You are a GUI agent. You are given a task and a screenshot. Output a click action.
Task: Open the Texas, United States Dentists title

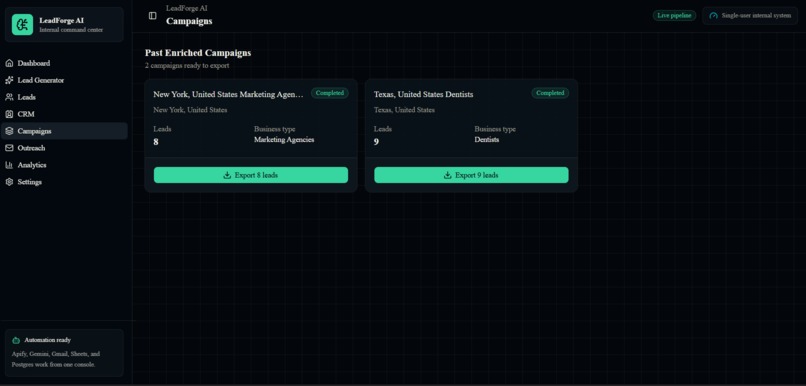click(x=424, y=95)
